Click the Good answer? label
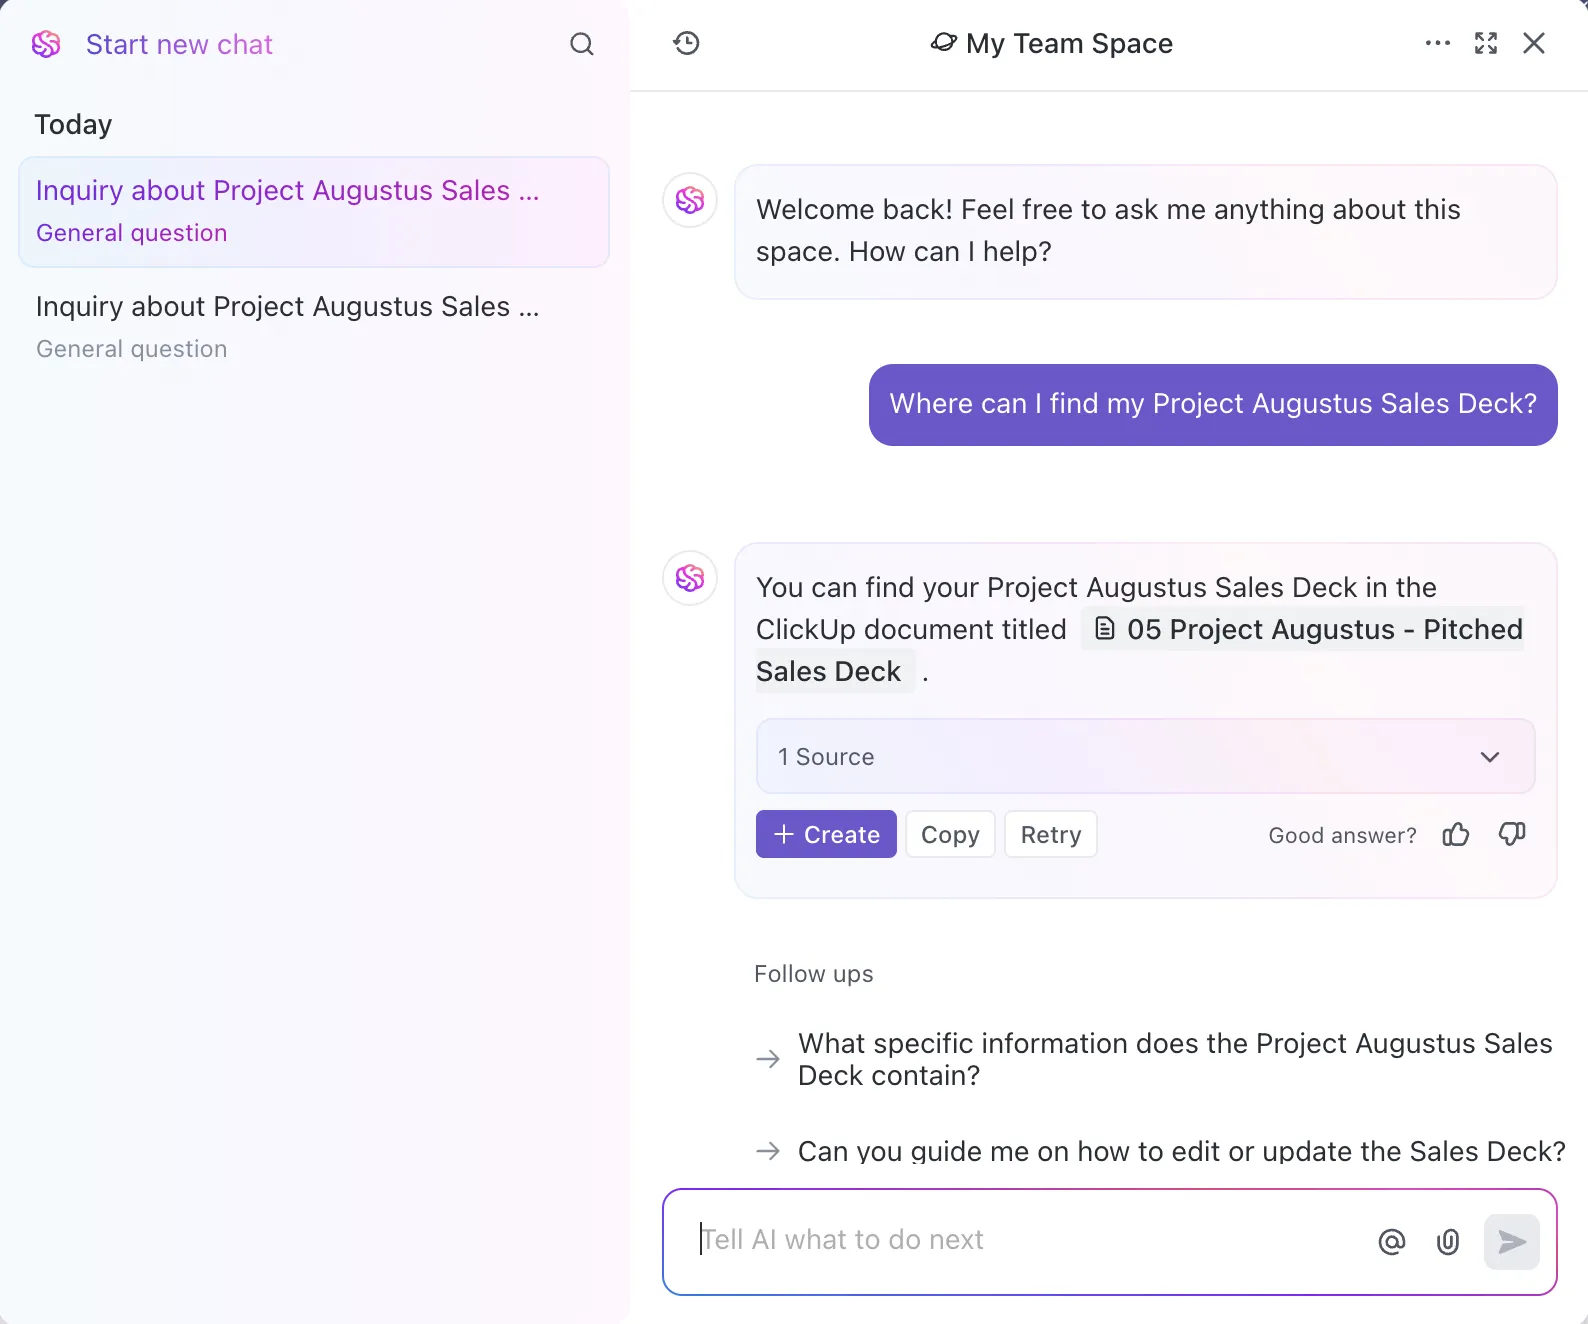Screen dimensions: 1588x1324 point(1342,835)
